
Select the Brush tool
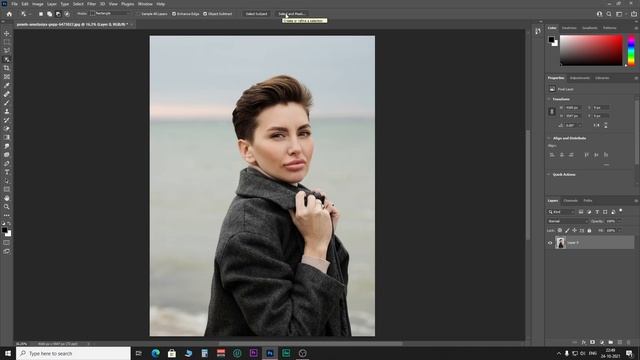(x=7, y=103)
